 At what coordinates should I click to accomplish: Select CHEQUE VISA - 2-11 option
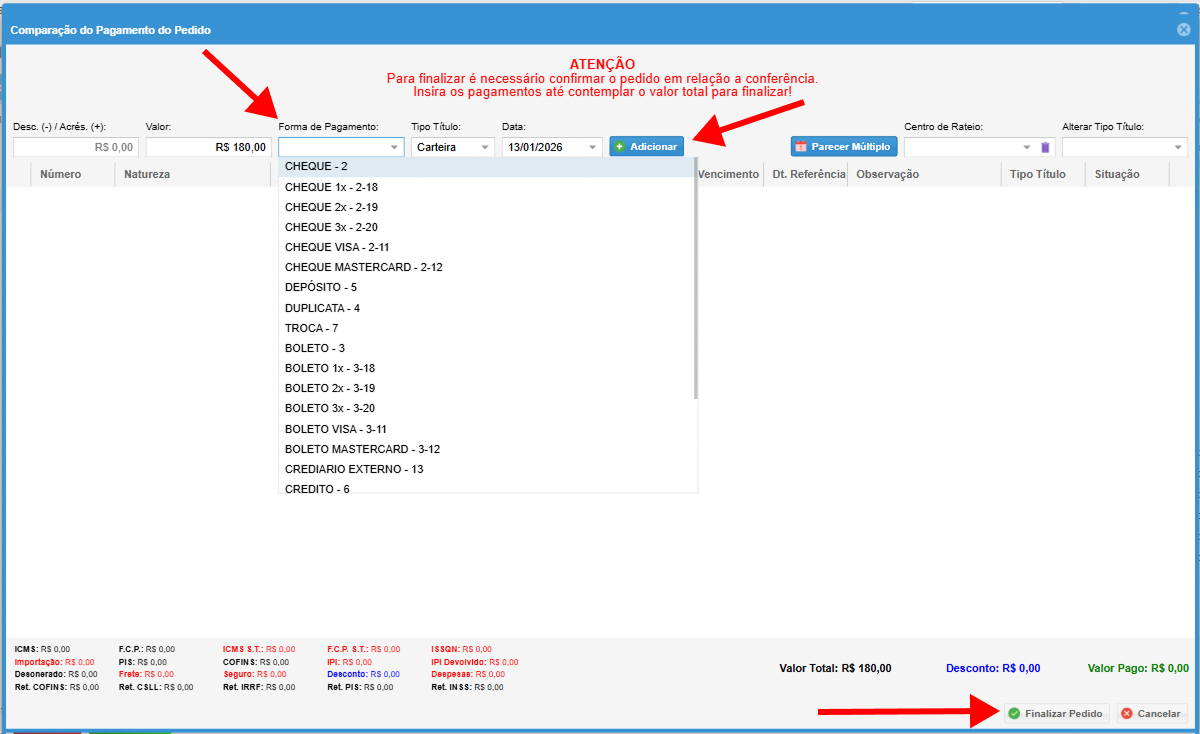point(337,247)
